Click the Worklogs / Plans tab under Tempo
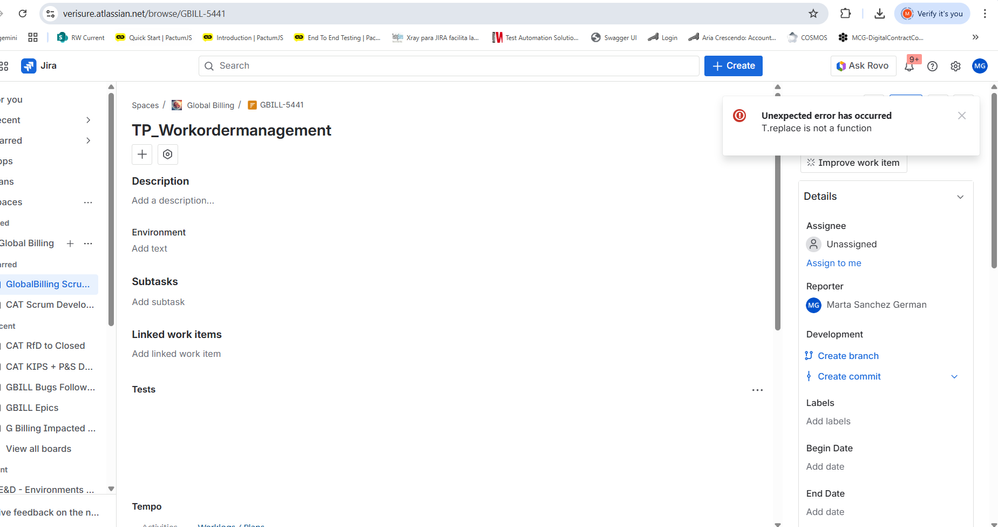The image size is (998, 527). (230, 524)
